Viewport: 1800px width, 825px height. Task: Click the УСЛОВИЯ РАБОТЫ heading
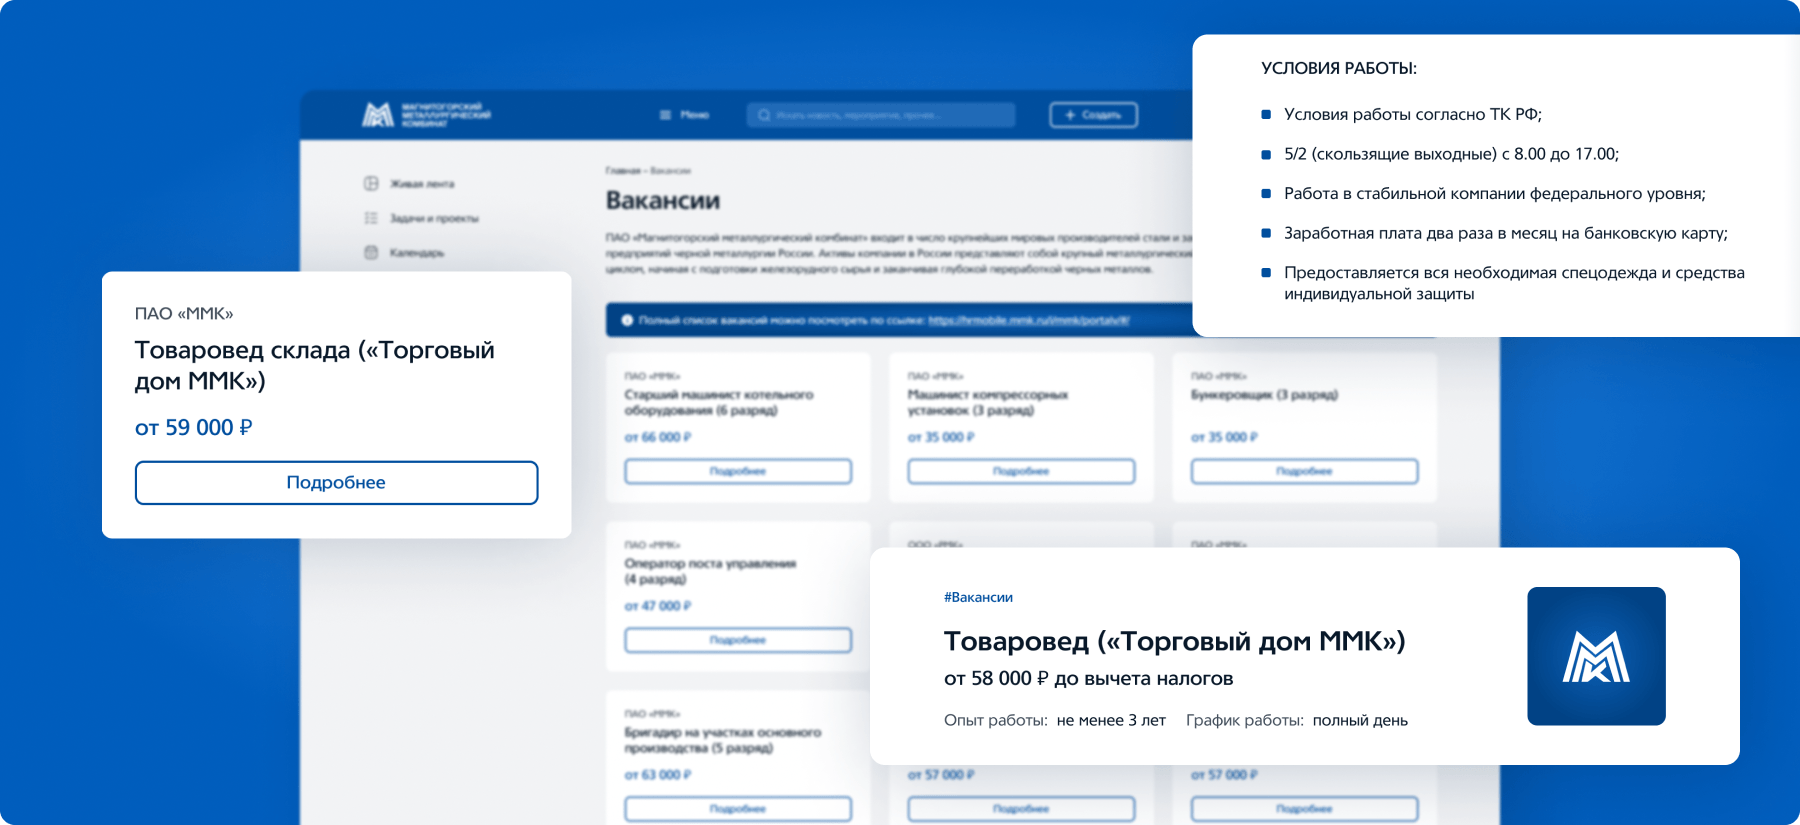pos(1339,69)
